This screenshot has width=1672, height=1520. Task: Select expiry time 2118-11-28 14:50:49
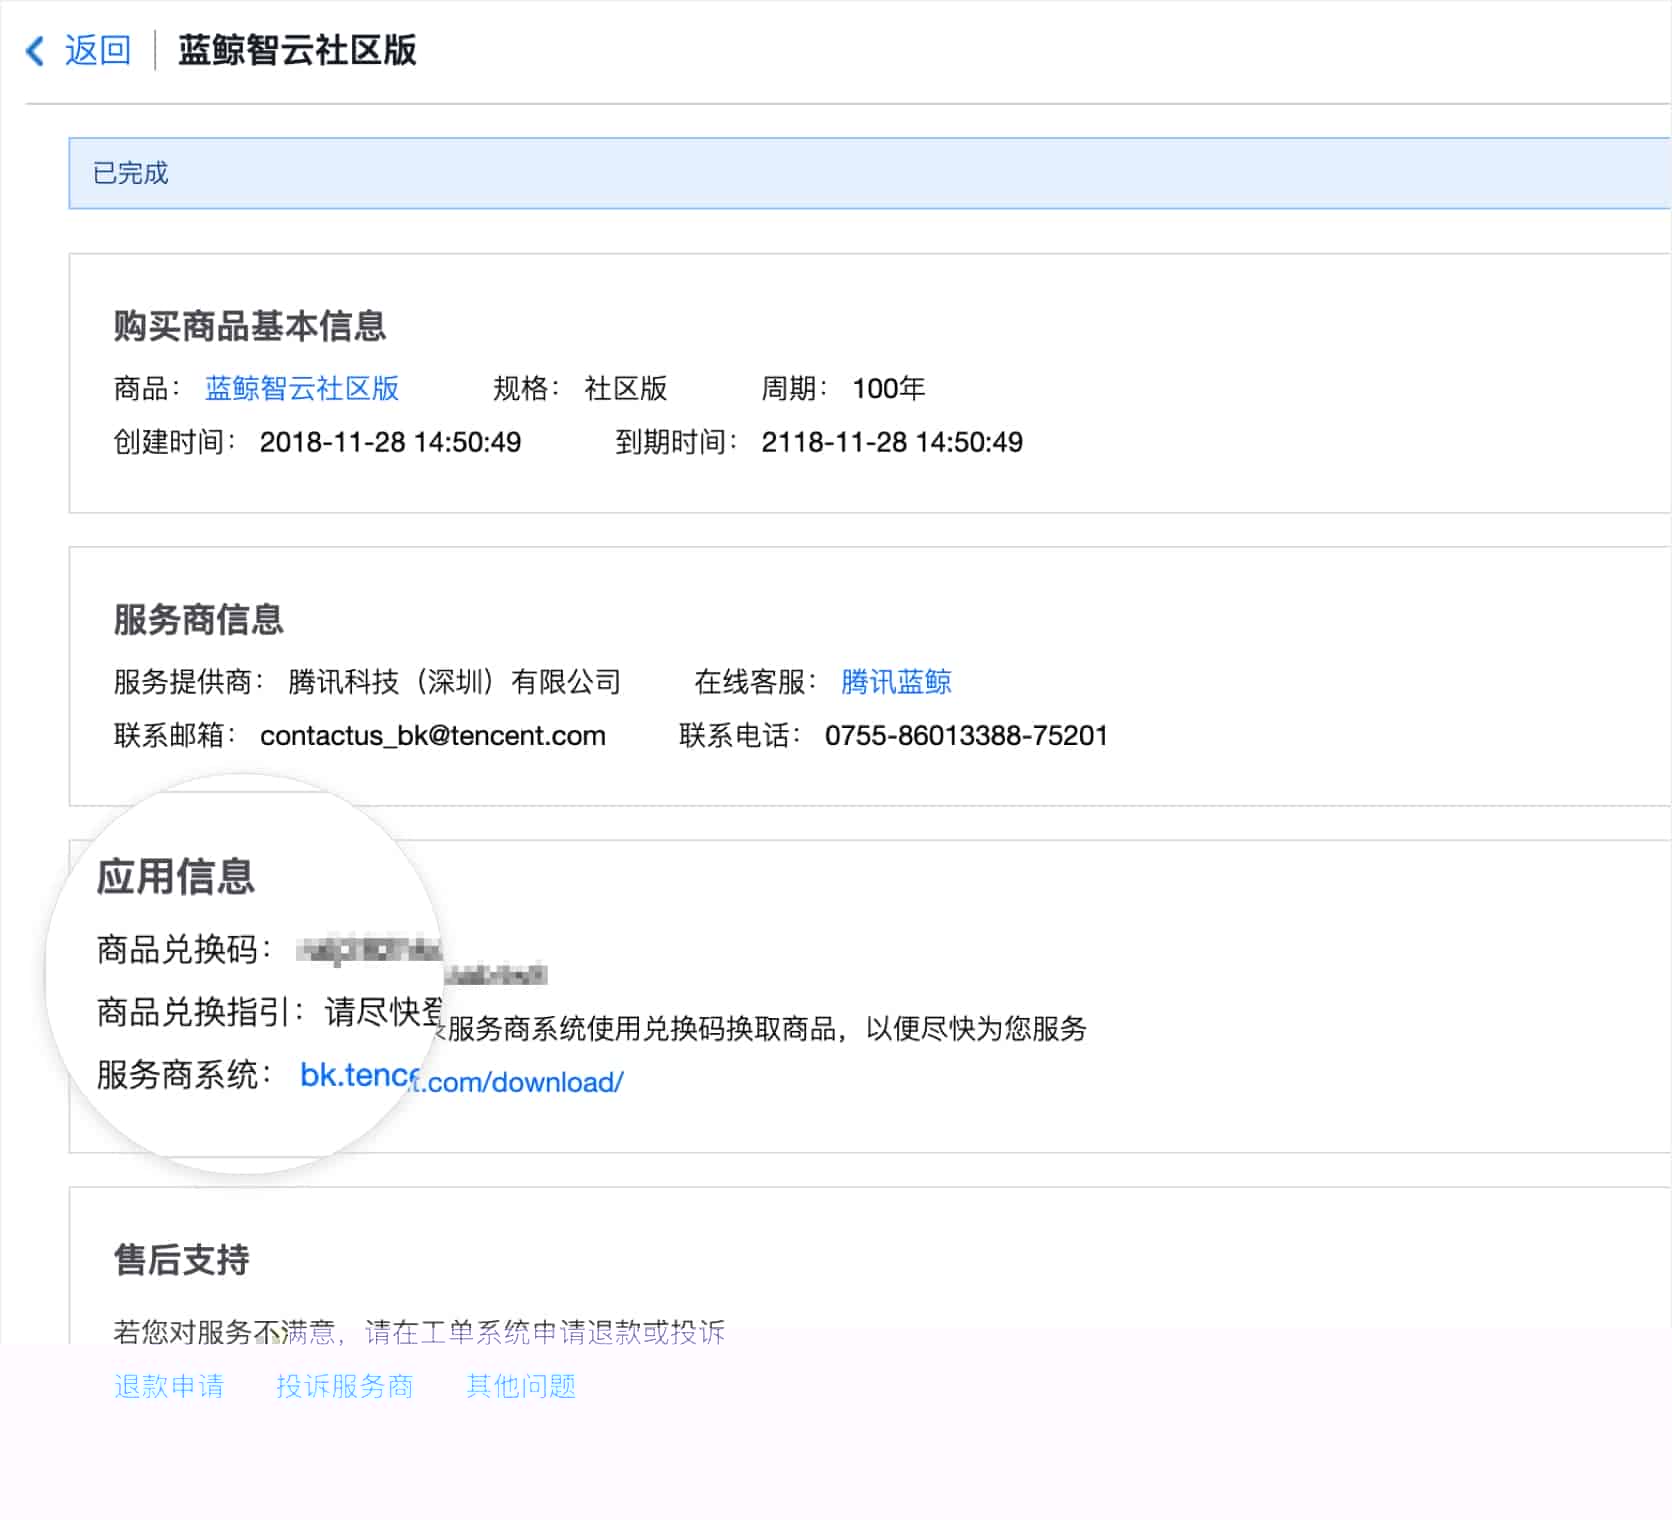(x=892, y=442)
